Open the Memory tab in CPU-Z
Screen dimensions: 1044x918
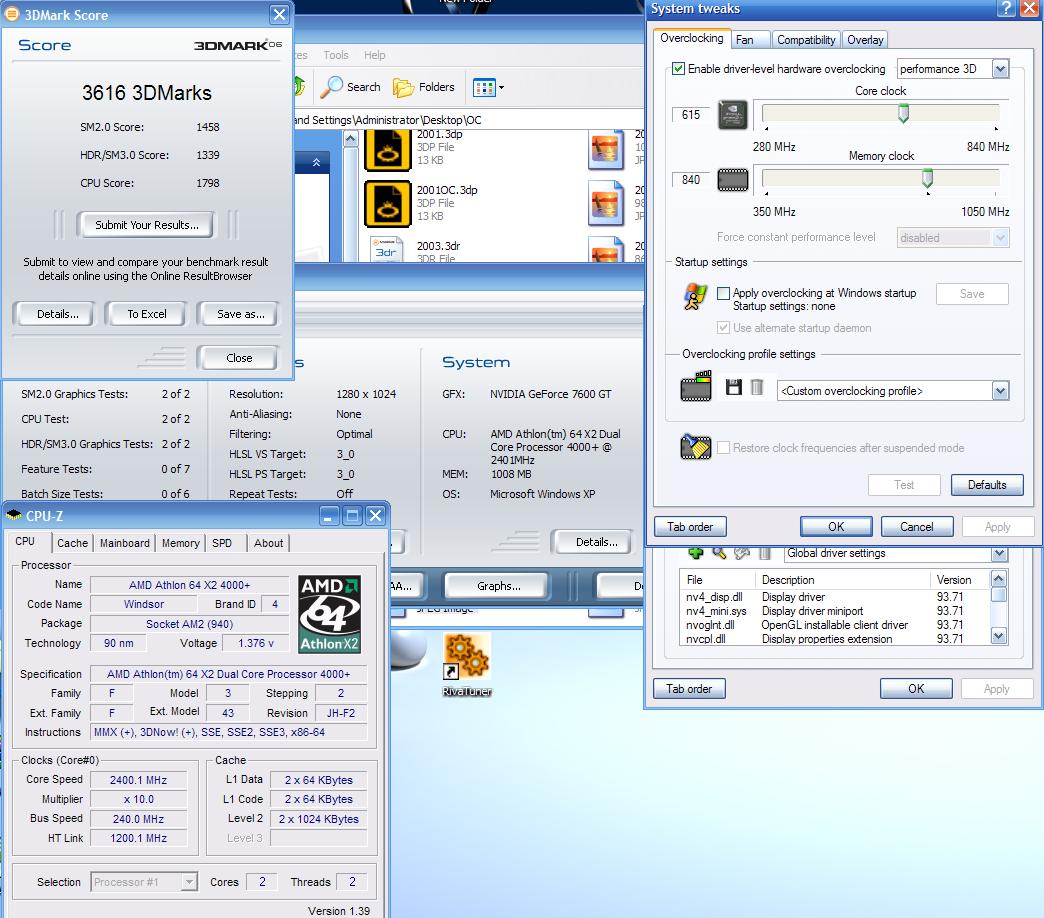click(x=180, y=543)
